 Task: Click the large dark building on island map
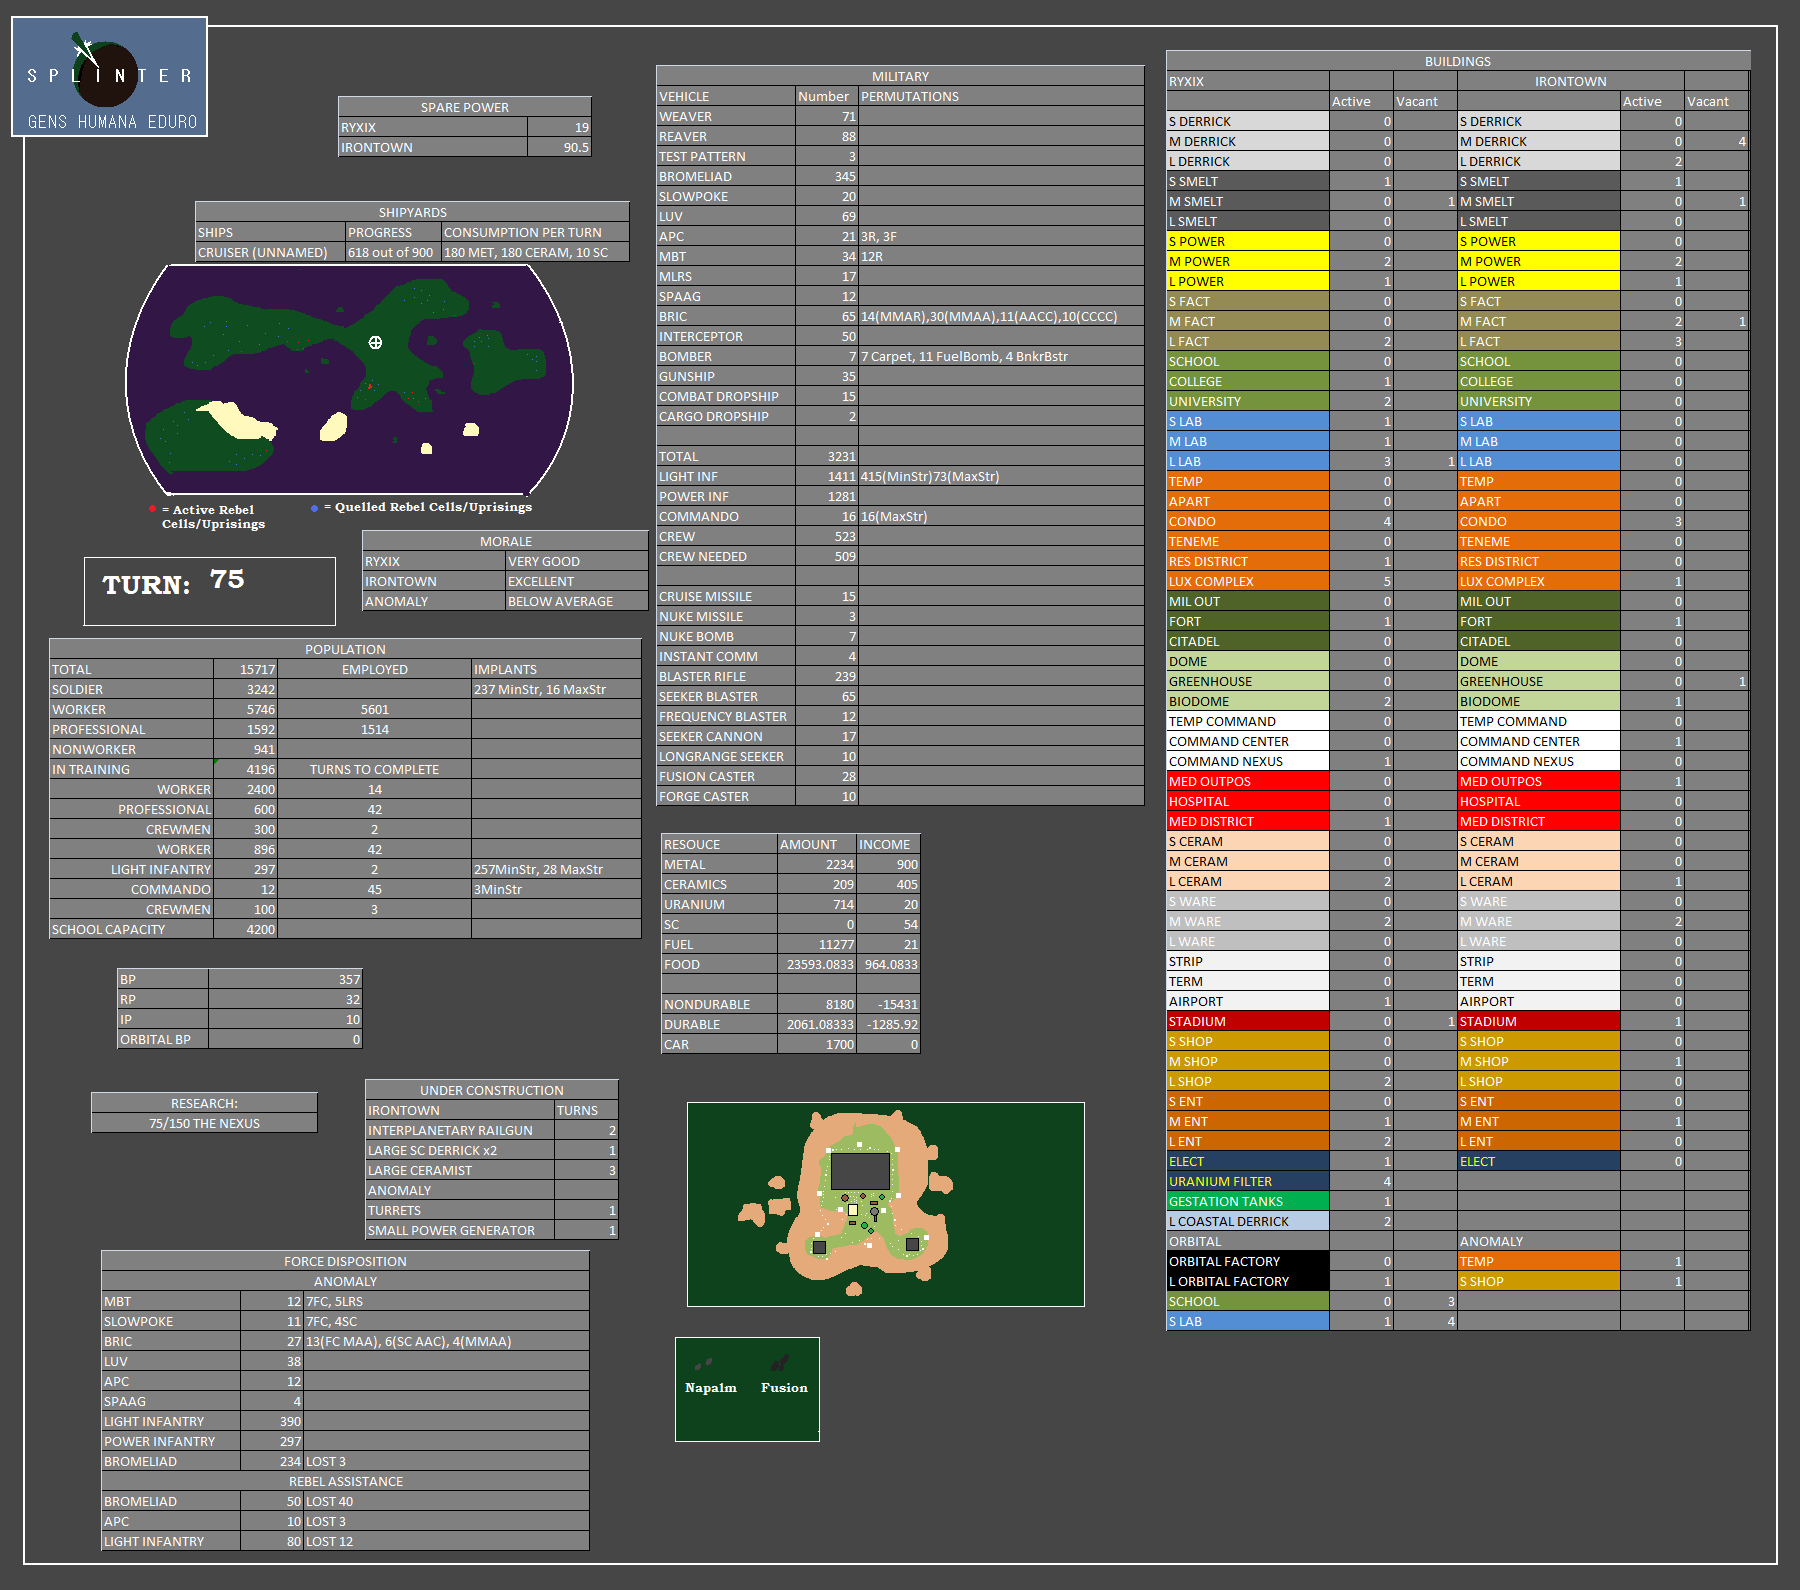(x=860, y=1171)
